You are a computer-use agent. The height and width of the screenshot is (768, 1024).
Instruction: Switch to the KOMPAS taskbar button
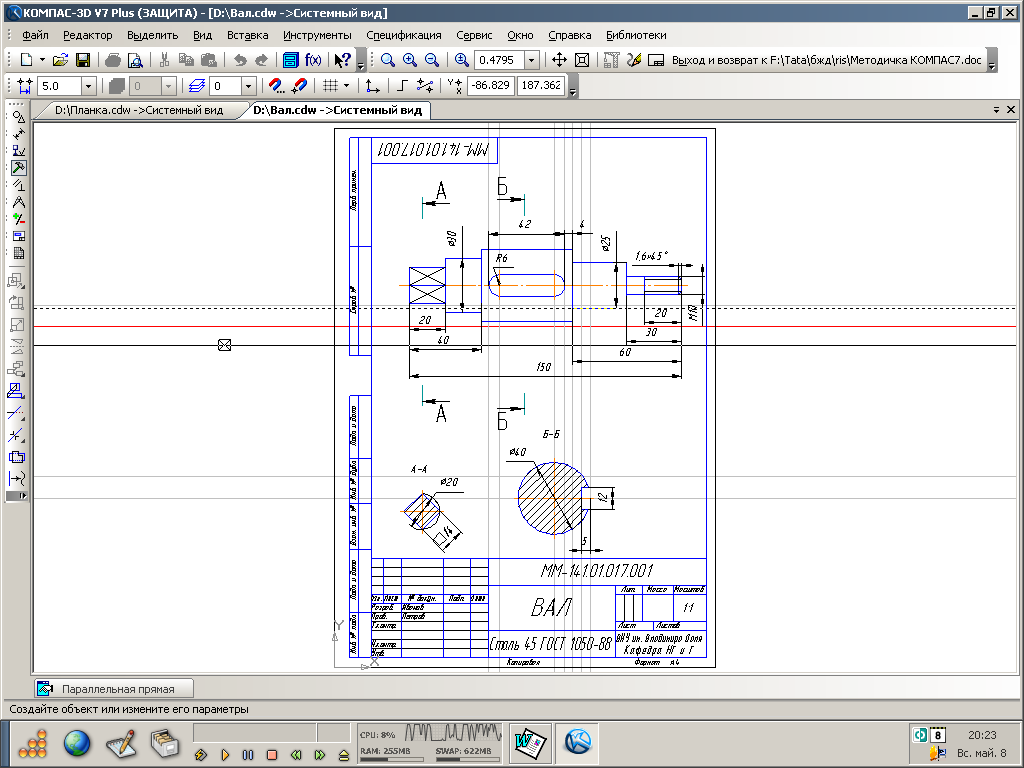[578, 744]
